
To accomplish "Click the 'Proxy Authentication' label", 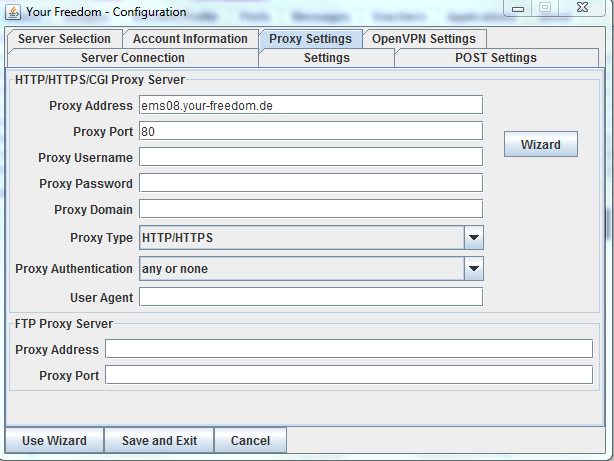I will 74,269.
